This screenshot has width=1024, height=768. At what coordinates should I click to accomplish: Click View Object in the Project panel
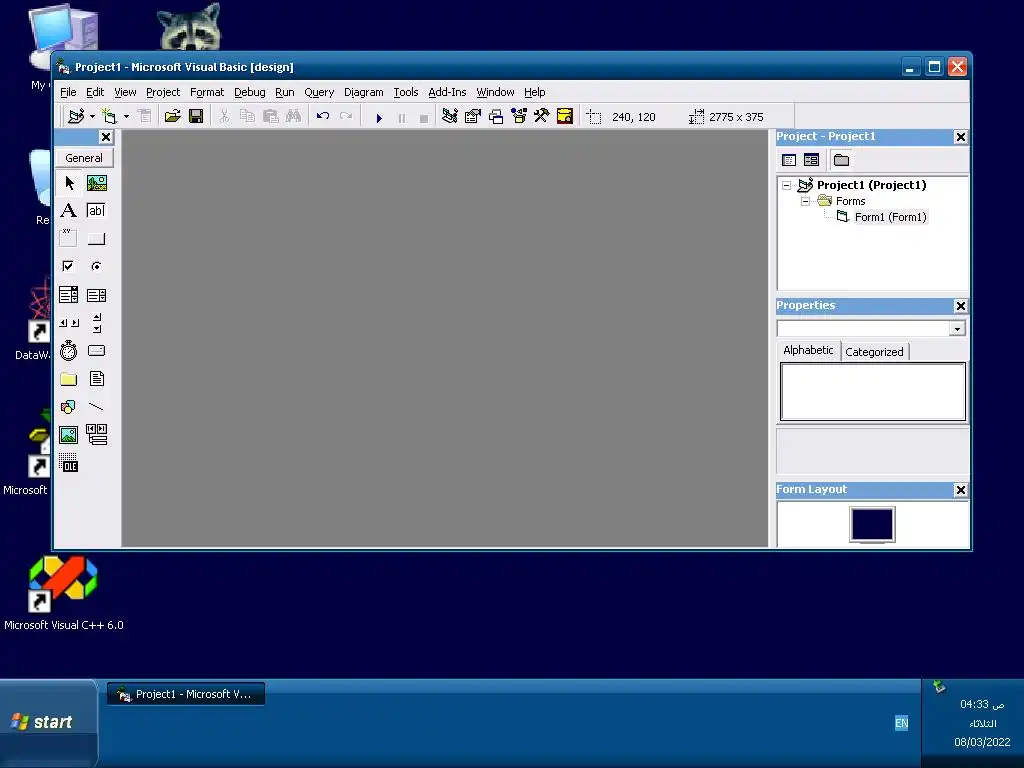pyautogui.click(x=811, y=160)
